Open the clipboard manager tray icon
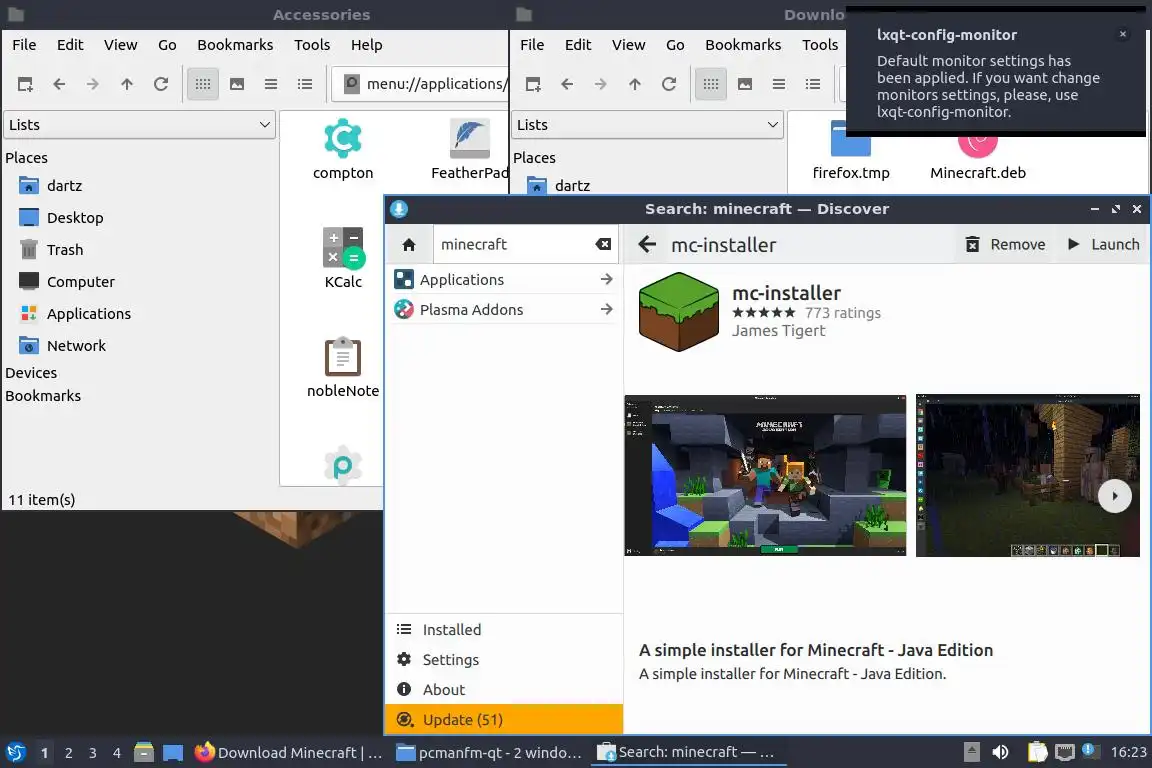The height and width of the screenshot is (768, 1152). click(1037, 752)
